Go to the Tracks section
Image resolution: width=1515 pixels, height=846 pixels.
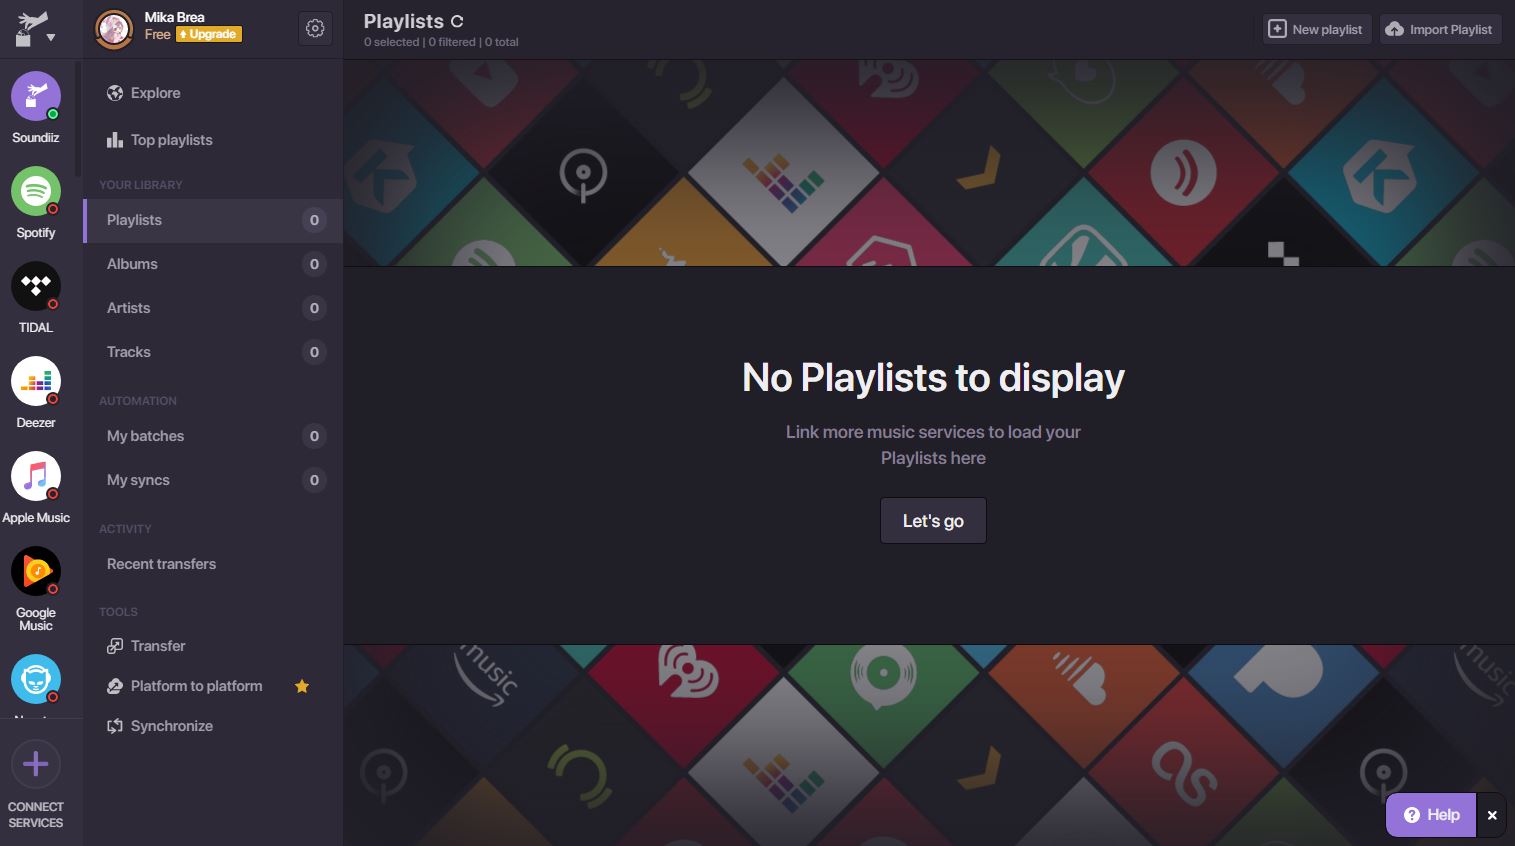(129, 352)
